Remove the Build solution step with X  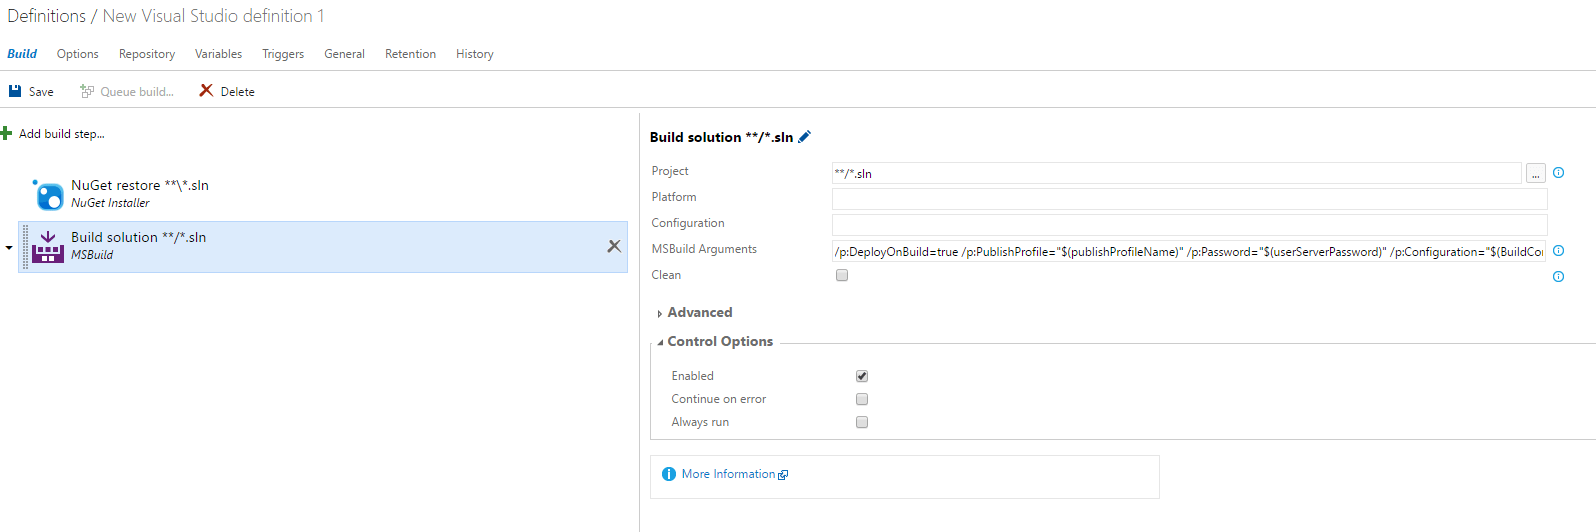click(614, 246)
